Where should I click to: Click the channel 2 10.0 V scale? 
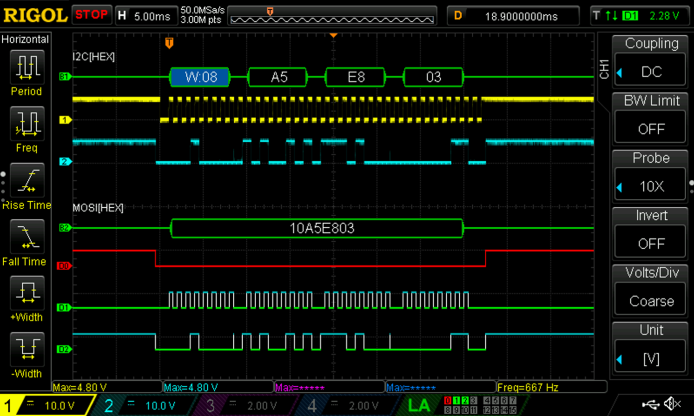[x=160, y=406]
